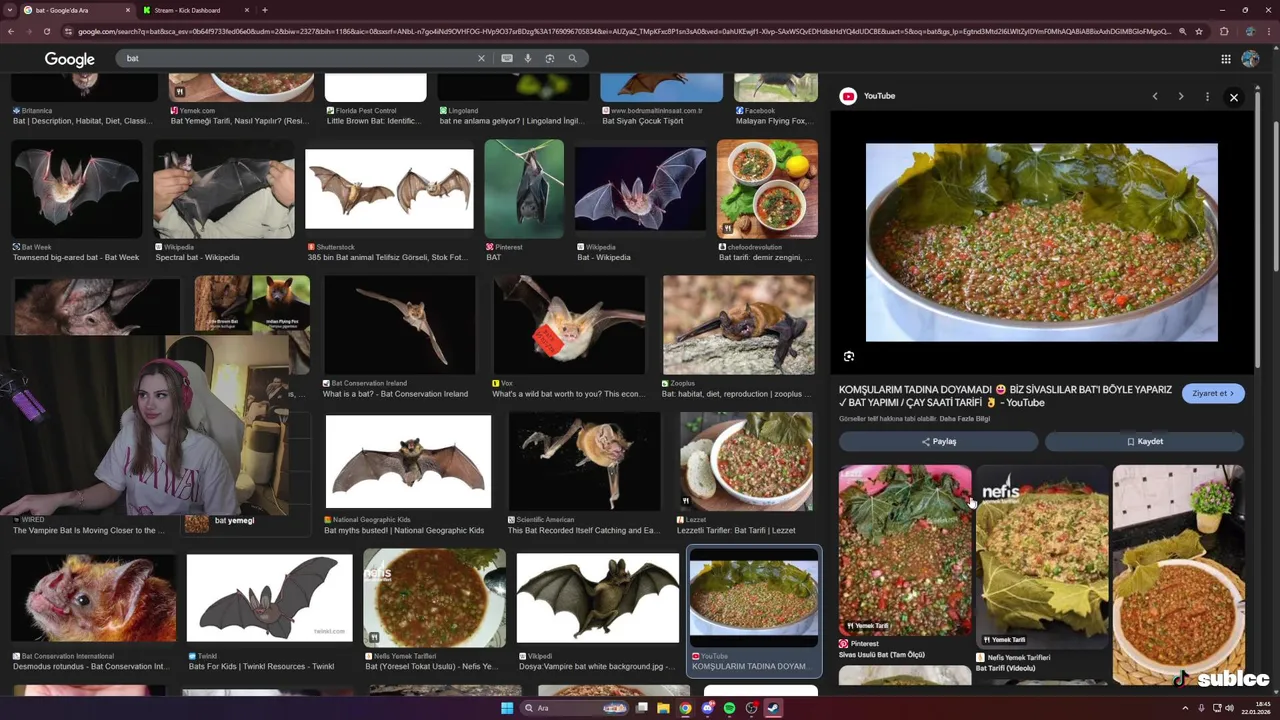Search by image with the Lens icon
The image size is (1280, 720).
pos(550,58)
